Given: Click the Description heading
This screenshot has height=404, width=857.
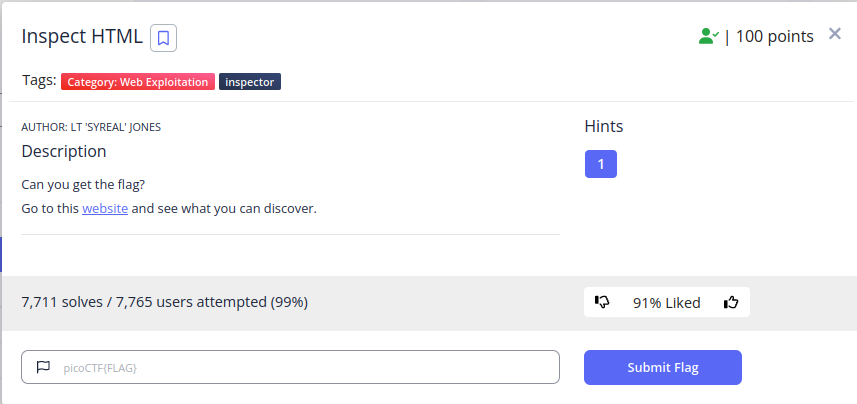Looking at the screenshot, I should point(64,151).
